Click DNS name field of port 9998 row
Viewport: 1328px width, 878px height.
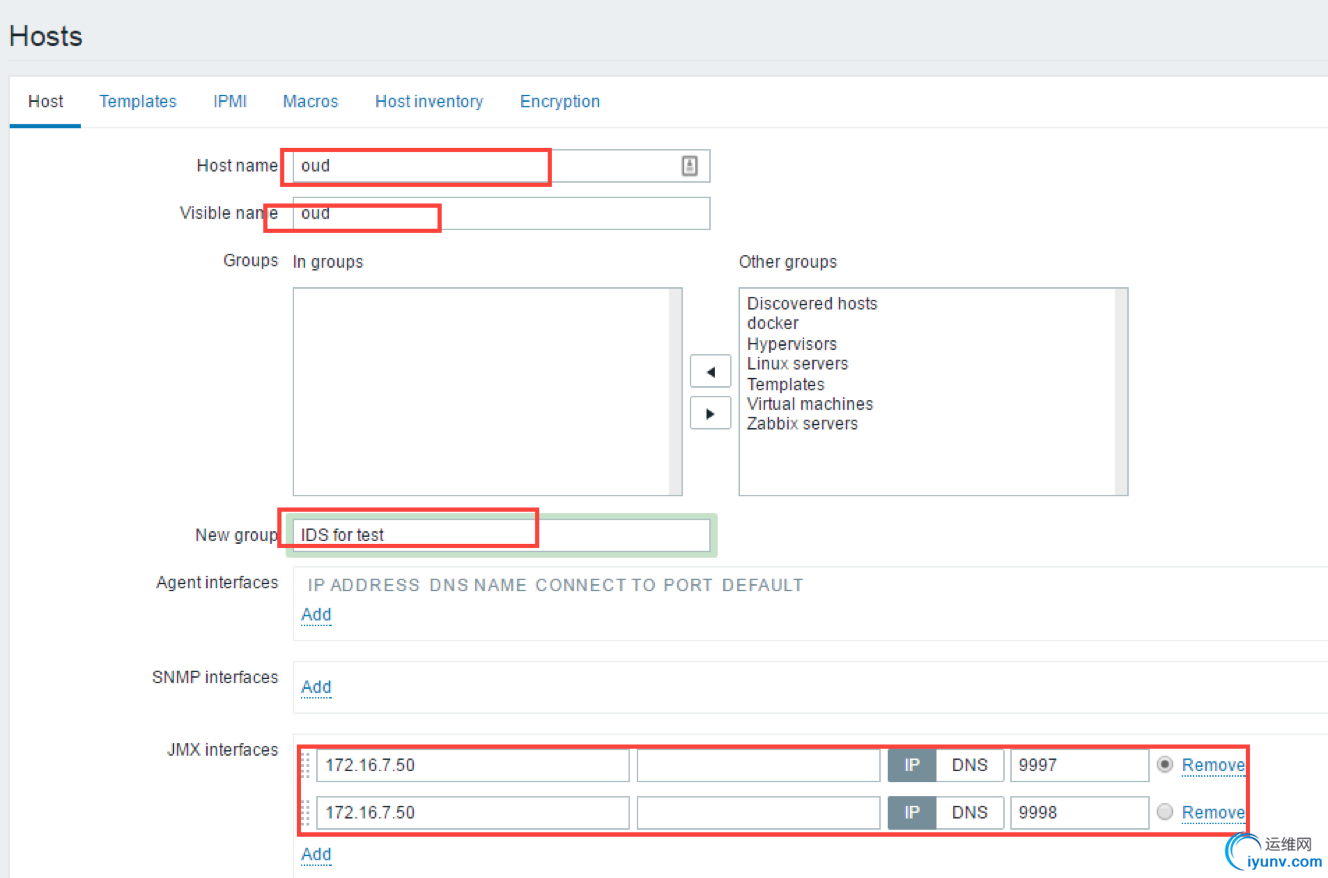coord(758,812)
